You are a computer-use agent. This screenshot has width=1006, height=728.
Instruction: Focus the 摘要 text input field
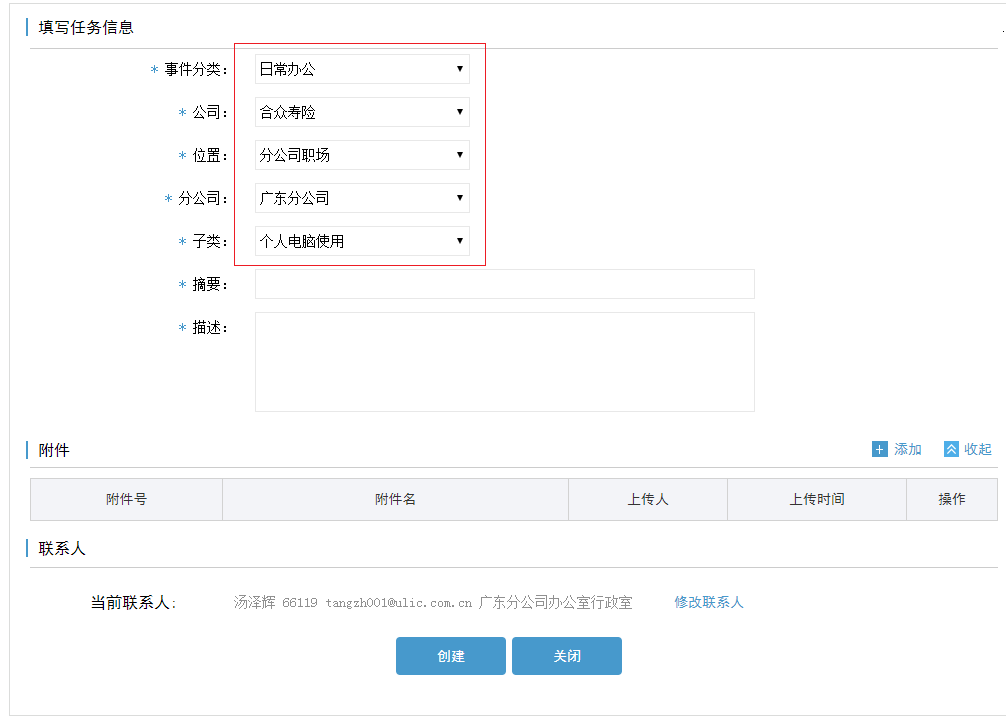504,284
